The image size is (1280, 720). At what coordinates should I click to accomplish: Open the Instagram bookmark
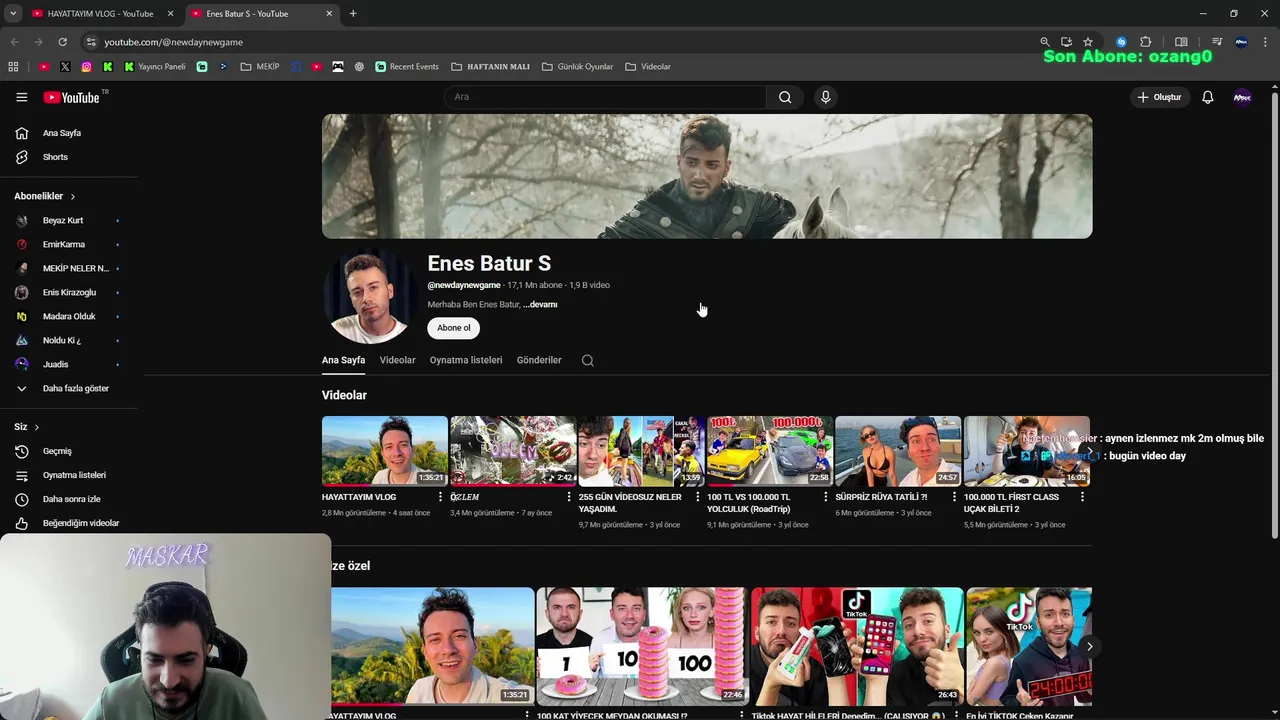point(86,66)
